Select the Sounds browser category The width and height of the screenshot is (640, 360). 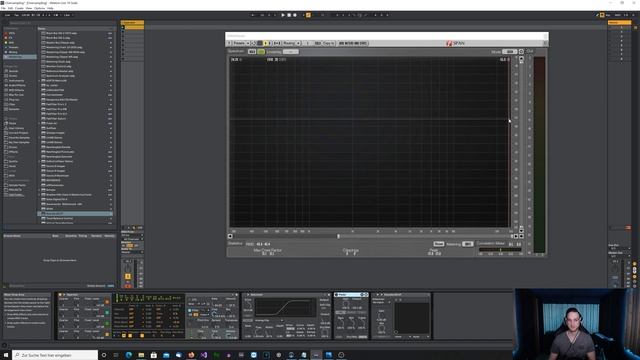(13, 71)
